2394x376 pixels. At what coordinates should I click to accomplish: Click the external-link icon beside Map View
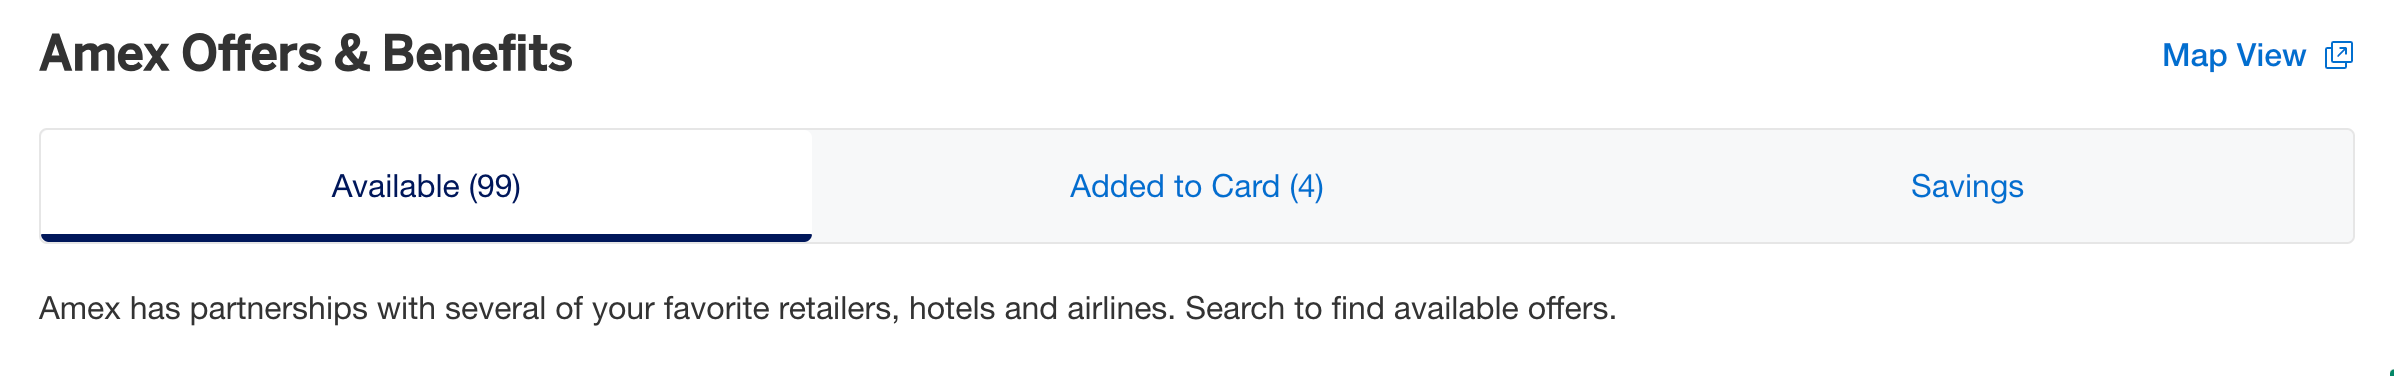(2339, 55)
